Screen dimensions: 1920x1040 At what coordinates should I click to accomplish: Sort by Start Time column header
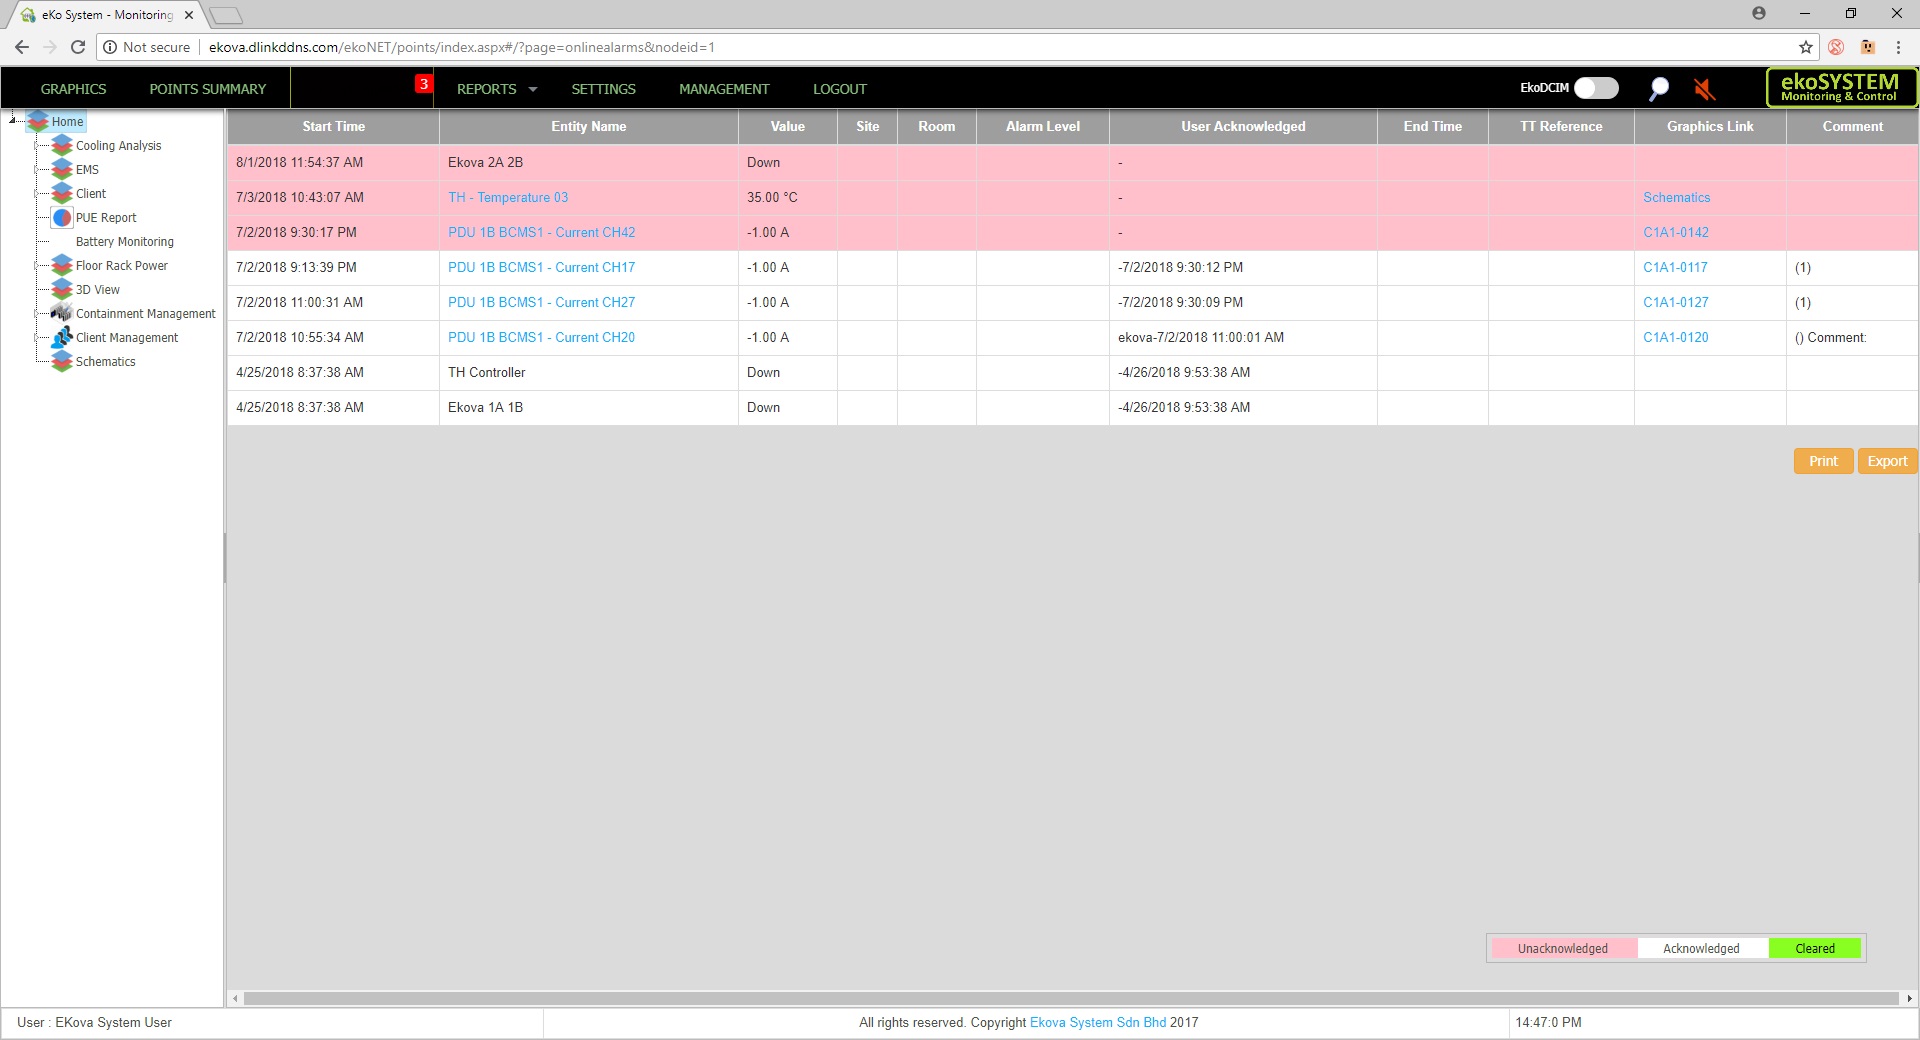coord(333,126)
